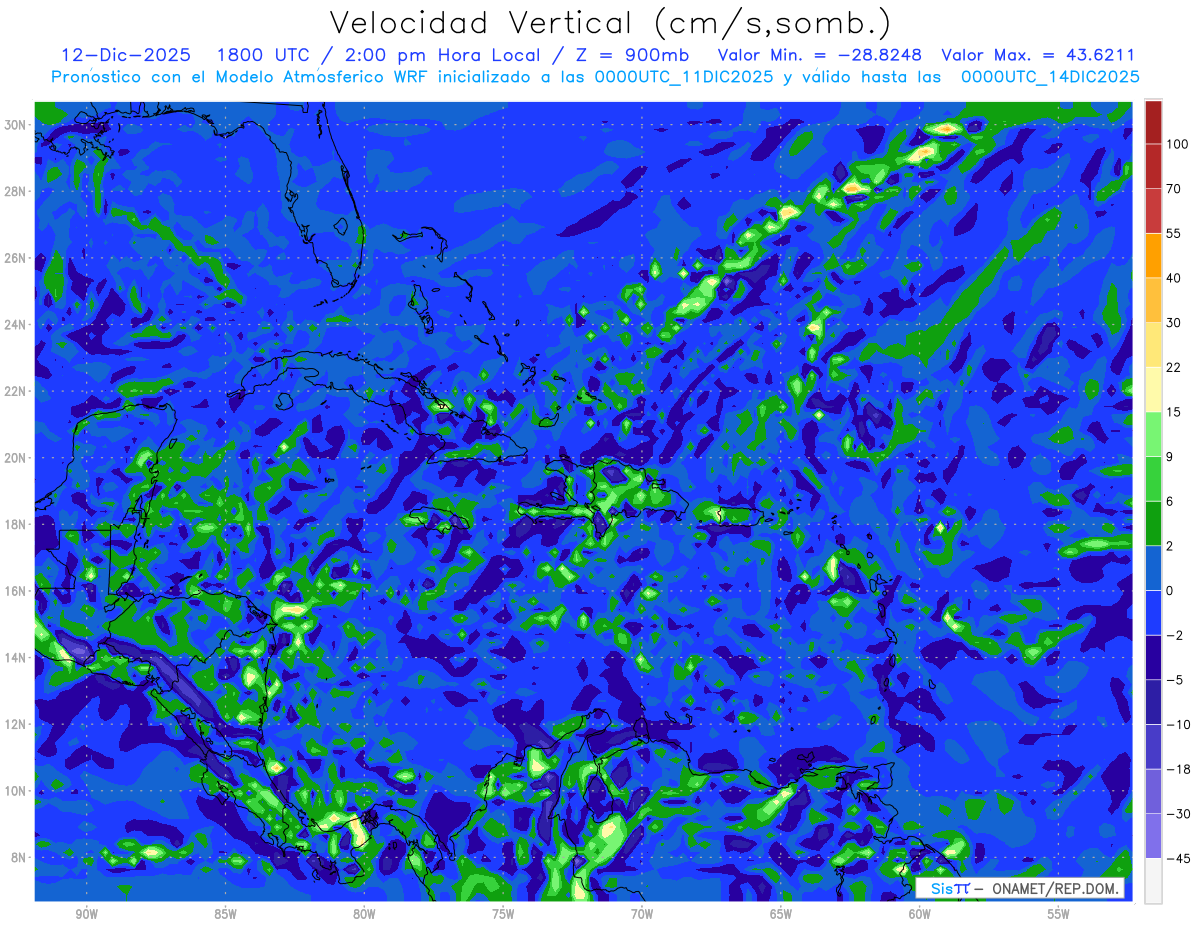Viewport: 1200px width, 927px height.
Task: Click the colorbar label '9'
Action: tap(1170, 456)
